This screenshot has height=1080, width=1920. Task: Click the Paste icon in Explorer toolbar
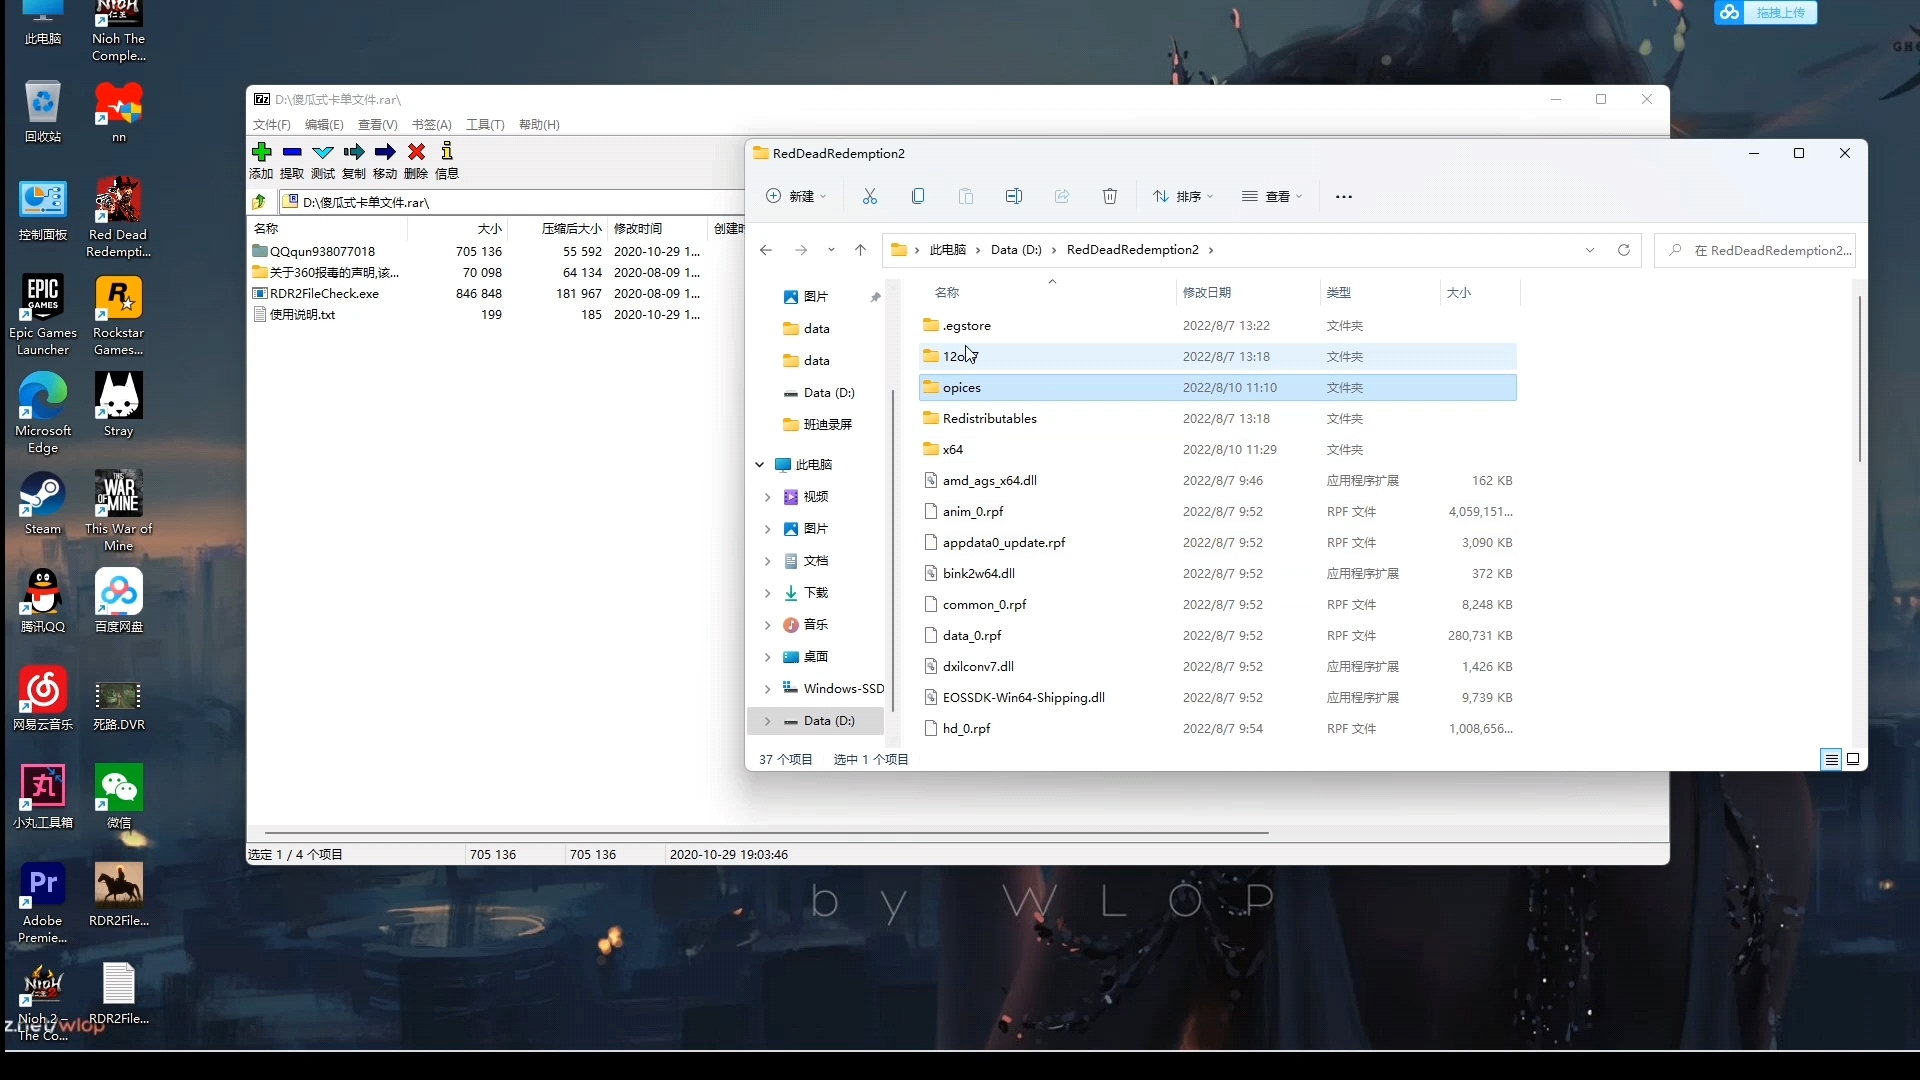point(966,196)
